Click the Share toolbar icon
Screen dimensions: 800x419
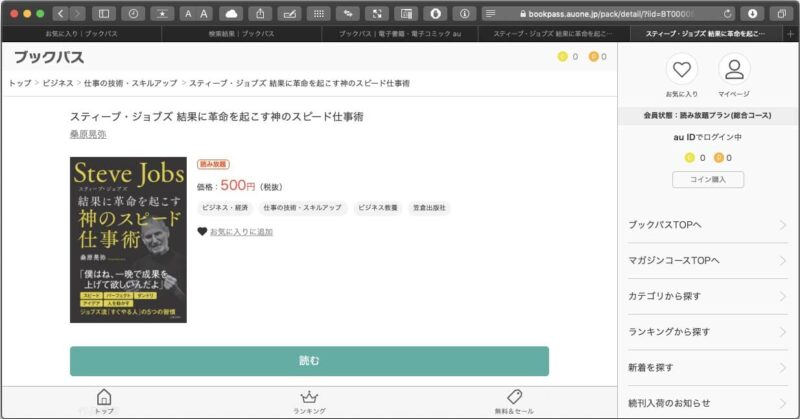pos(260,14)
